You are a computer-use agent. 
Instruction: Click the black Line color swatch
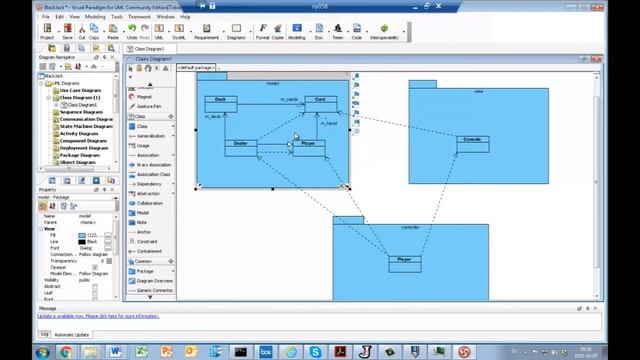[82, 242]
